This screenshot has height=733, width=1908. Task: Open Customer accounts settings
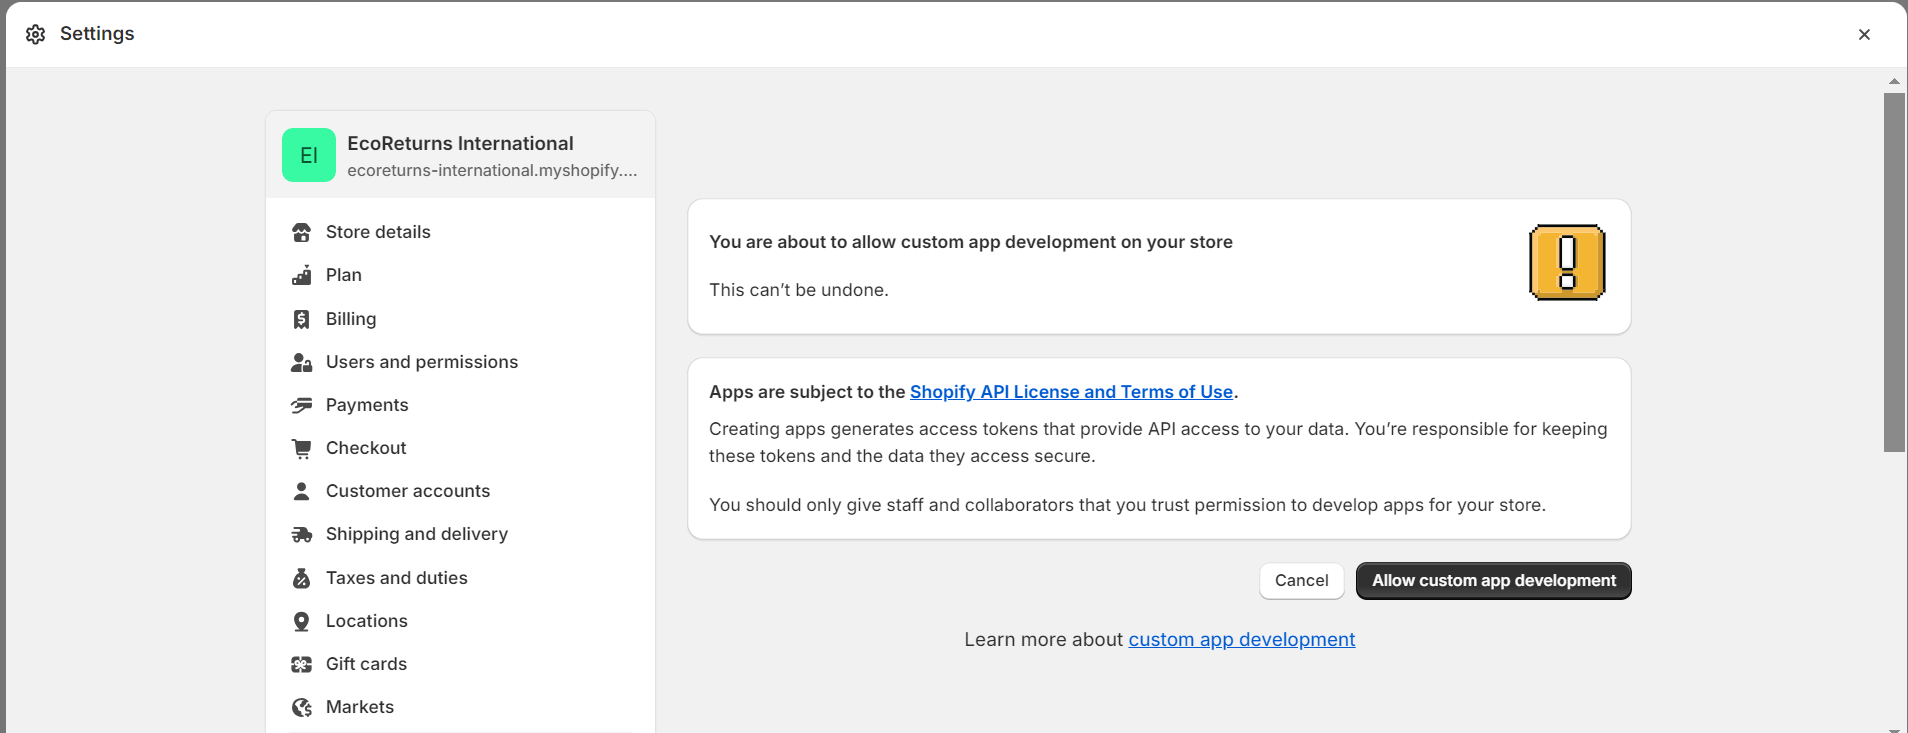click(x=407, y=491)
